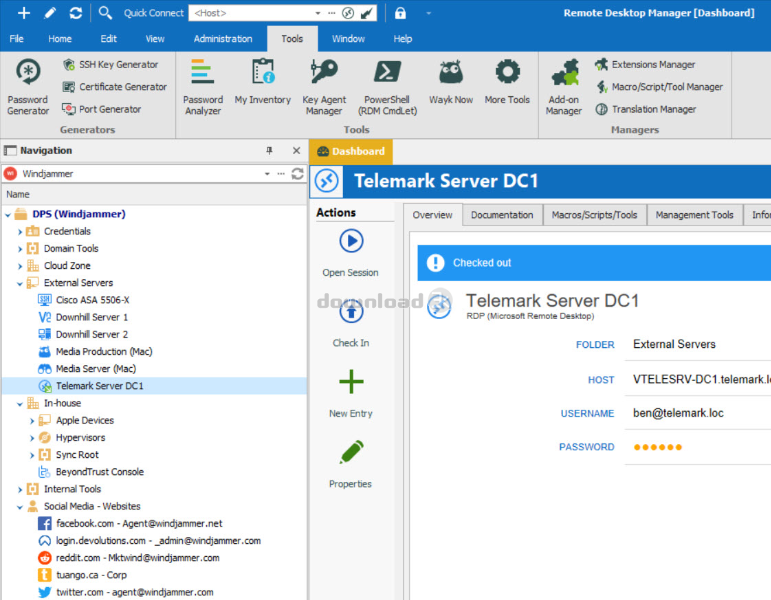Open Key Agent Manager
This screenshot has height=600, width=771.
324,87
